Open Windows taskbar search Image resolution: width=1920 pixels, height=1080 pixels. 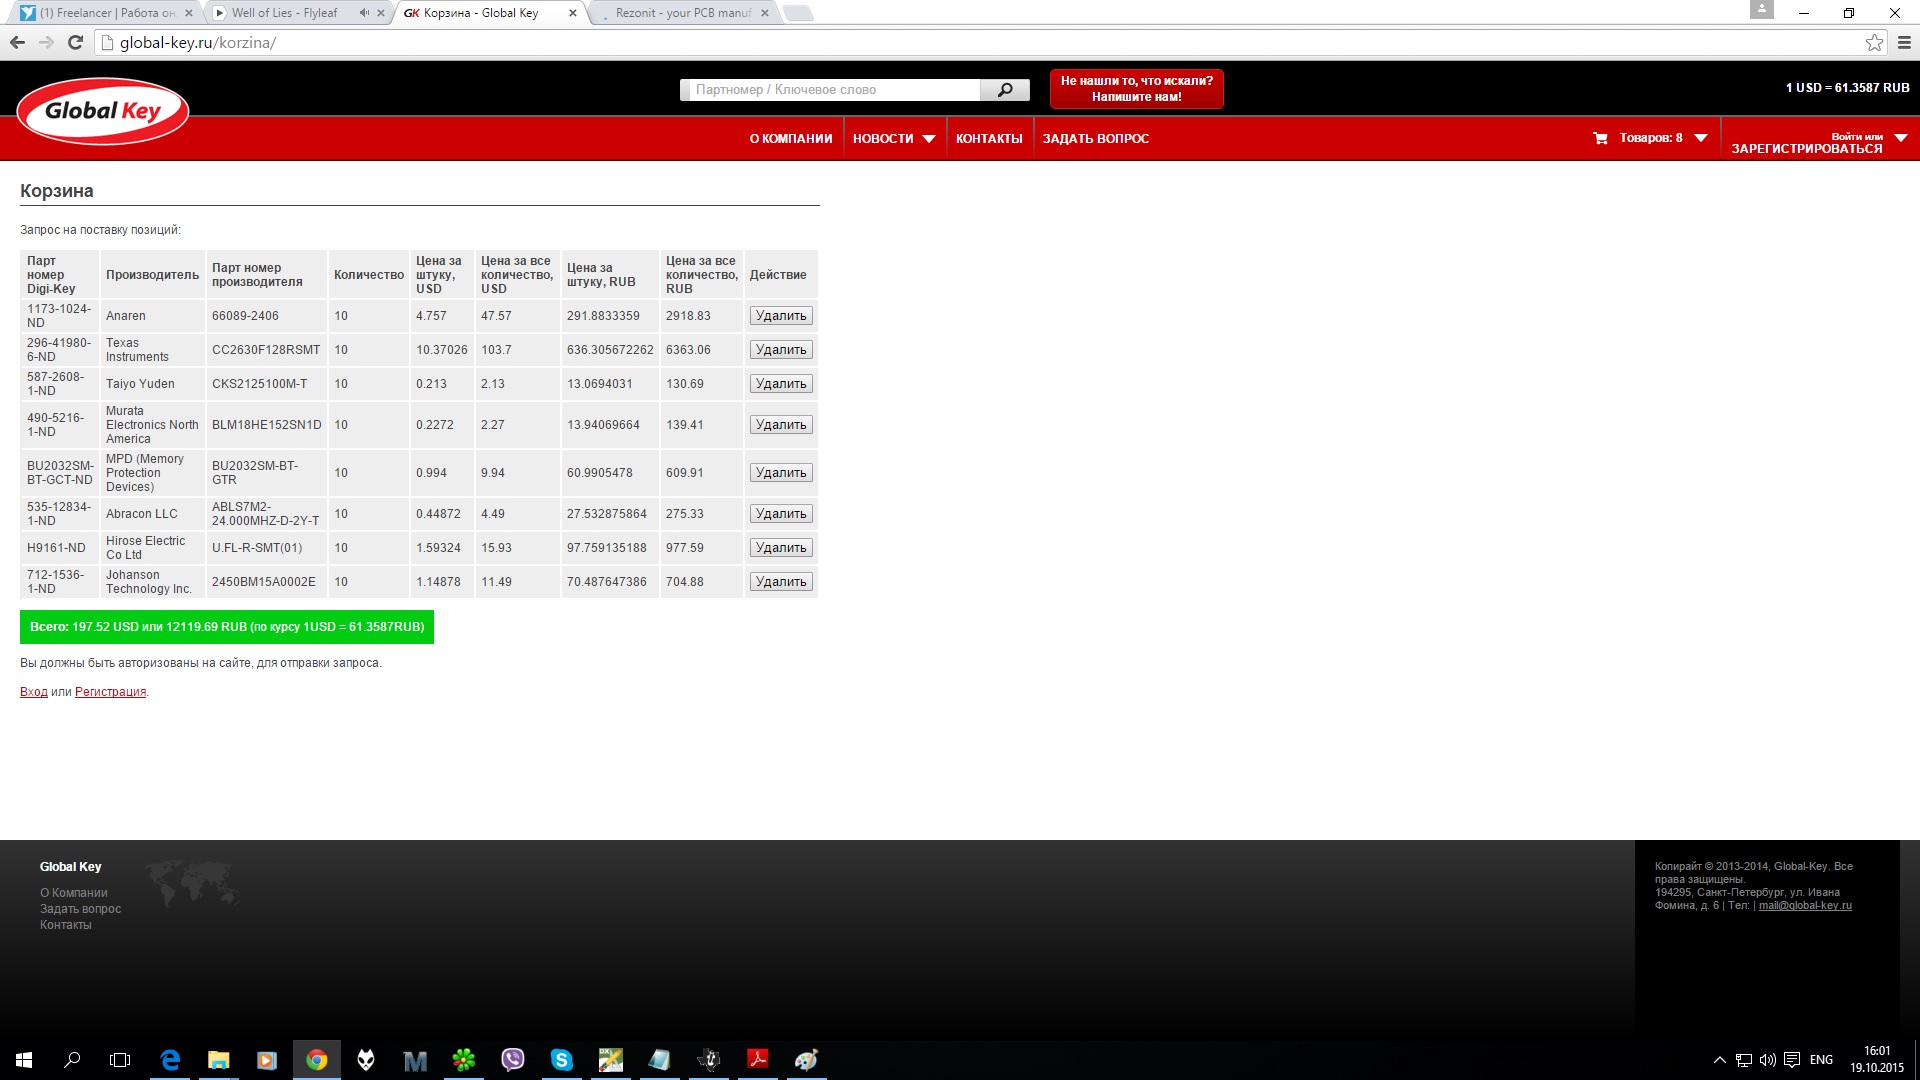pos(72,1060)
